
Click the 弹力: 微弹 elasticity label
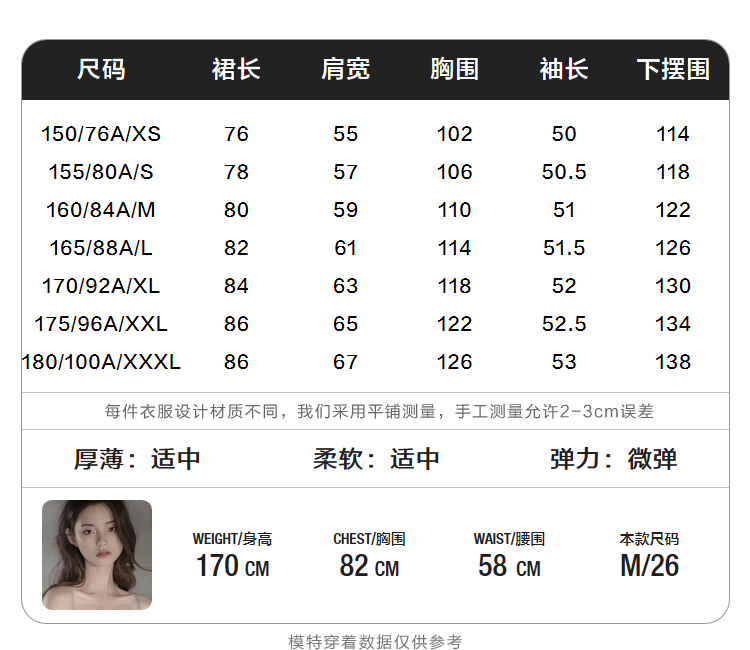[614, 459]
